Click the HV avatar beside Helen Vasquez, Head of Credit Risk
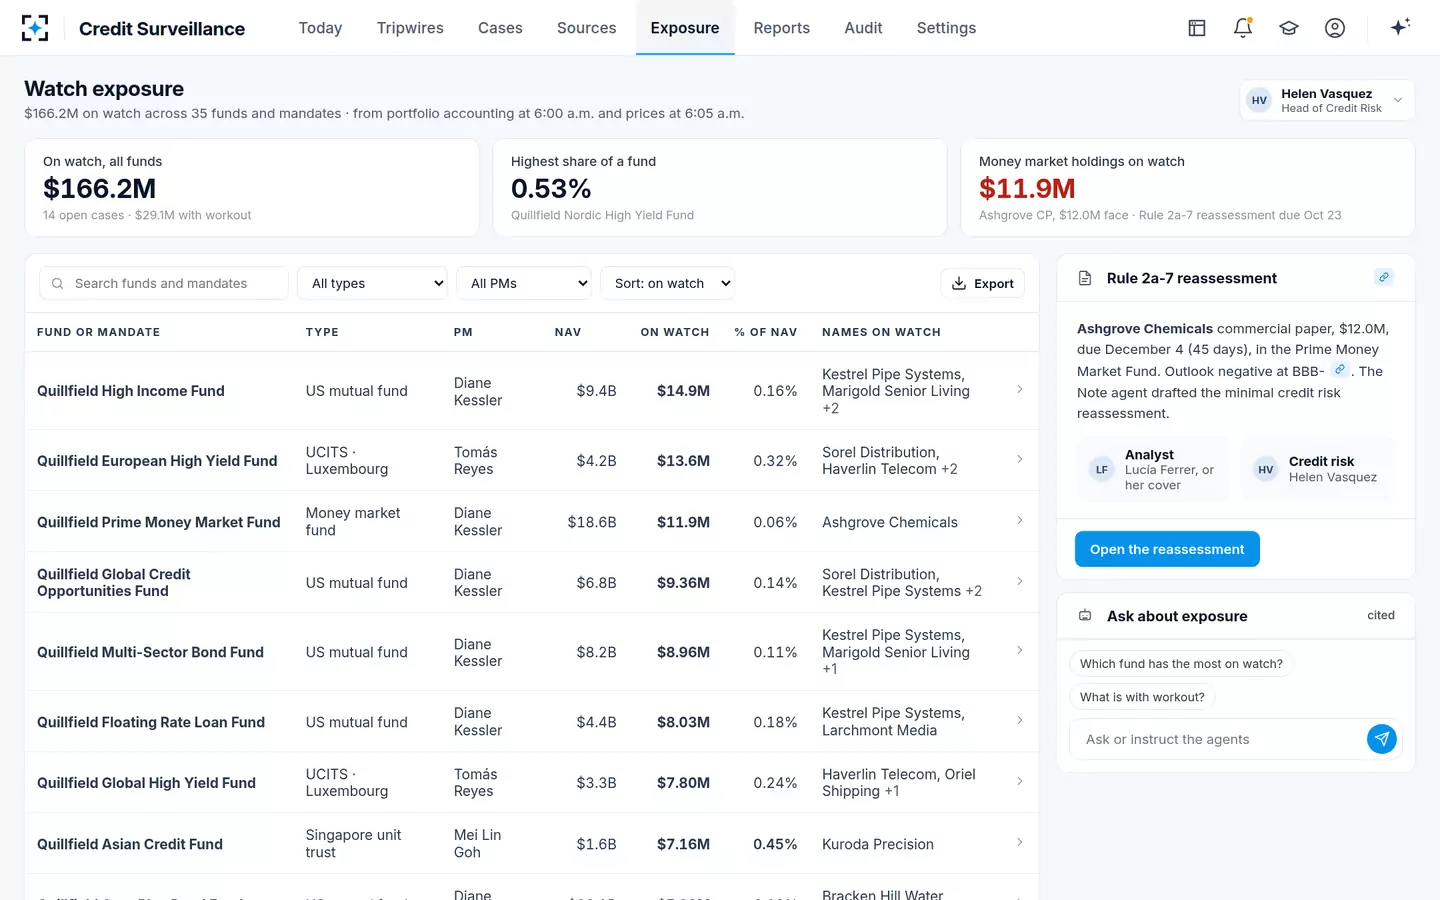 click(1259, 100)
